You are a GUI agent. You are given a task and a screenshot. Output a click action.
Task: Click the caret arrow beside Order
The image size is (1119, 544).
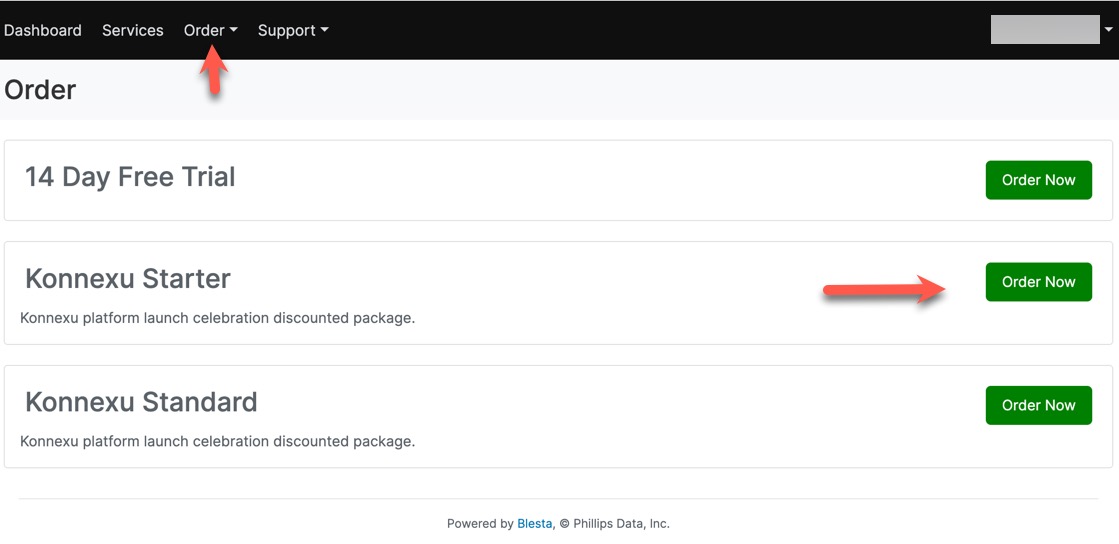point(234,31)
